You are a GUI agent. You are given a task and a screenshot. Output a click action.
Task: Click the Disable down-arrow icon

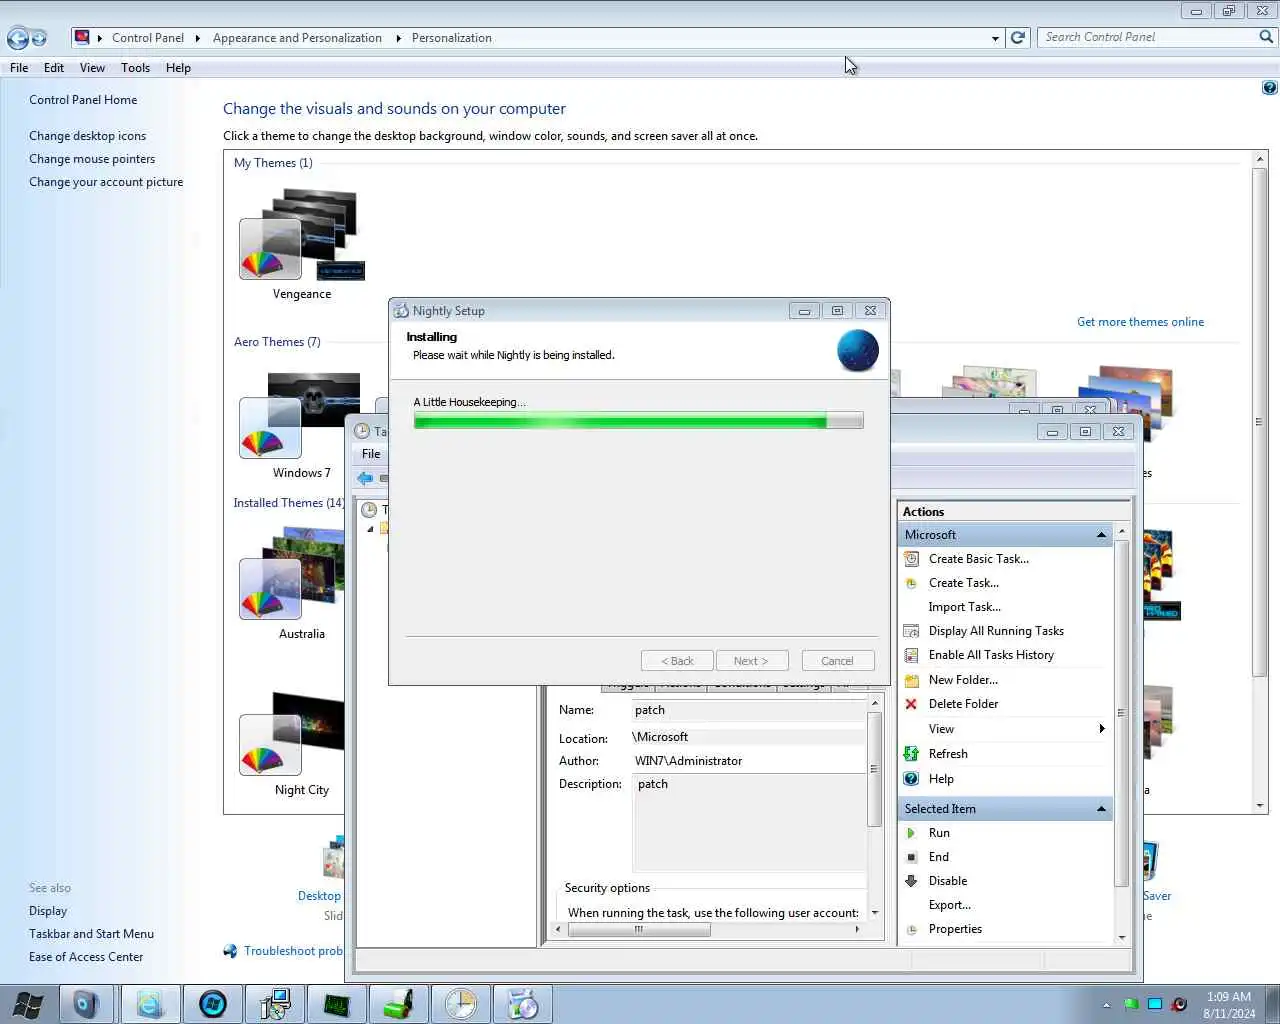tap(911, 881)
